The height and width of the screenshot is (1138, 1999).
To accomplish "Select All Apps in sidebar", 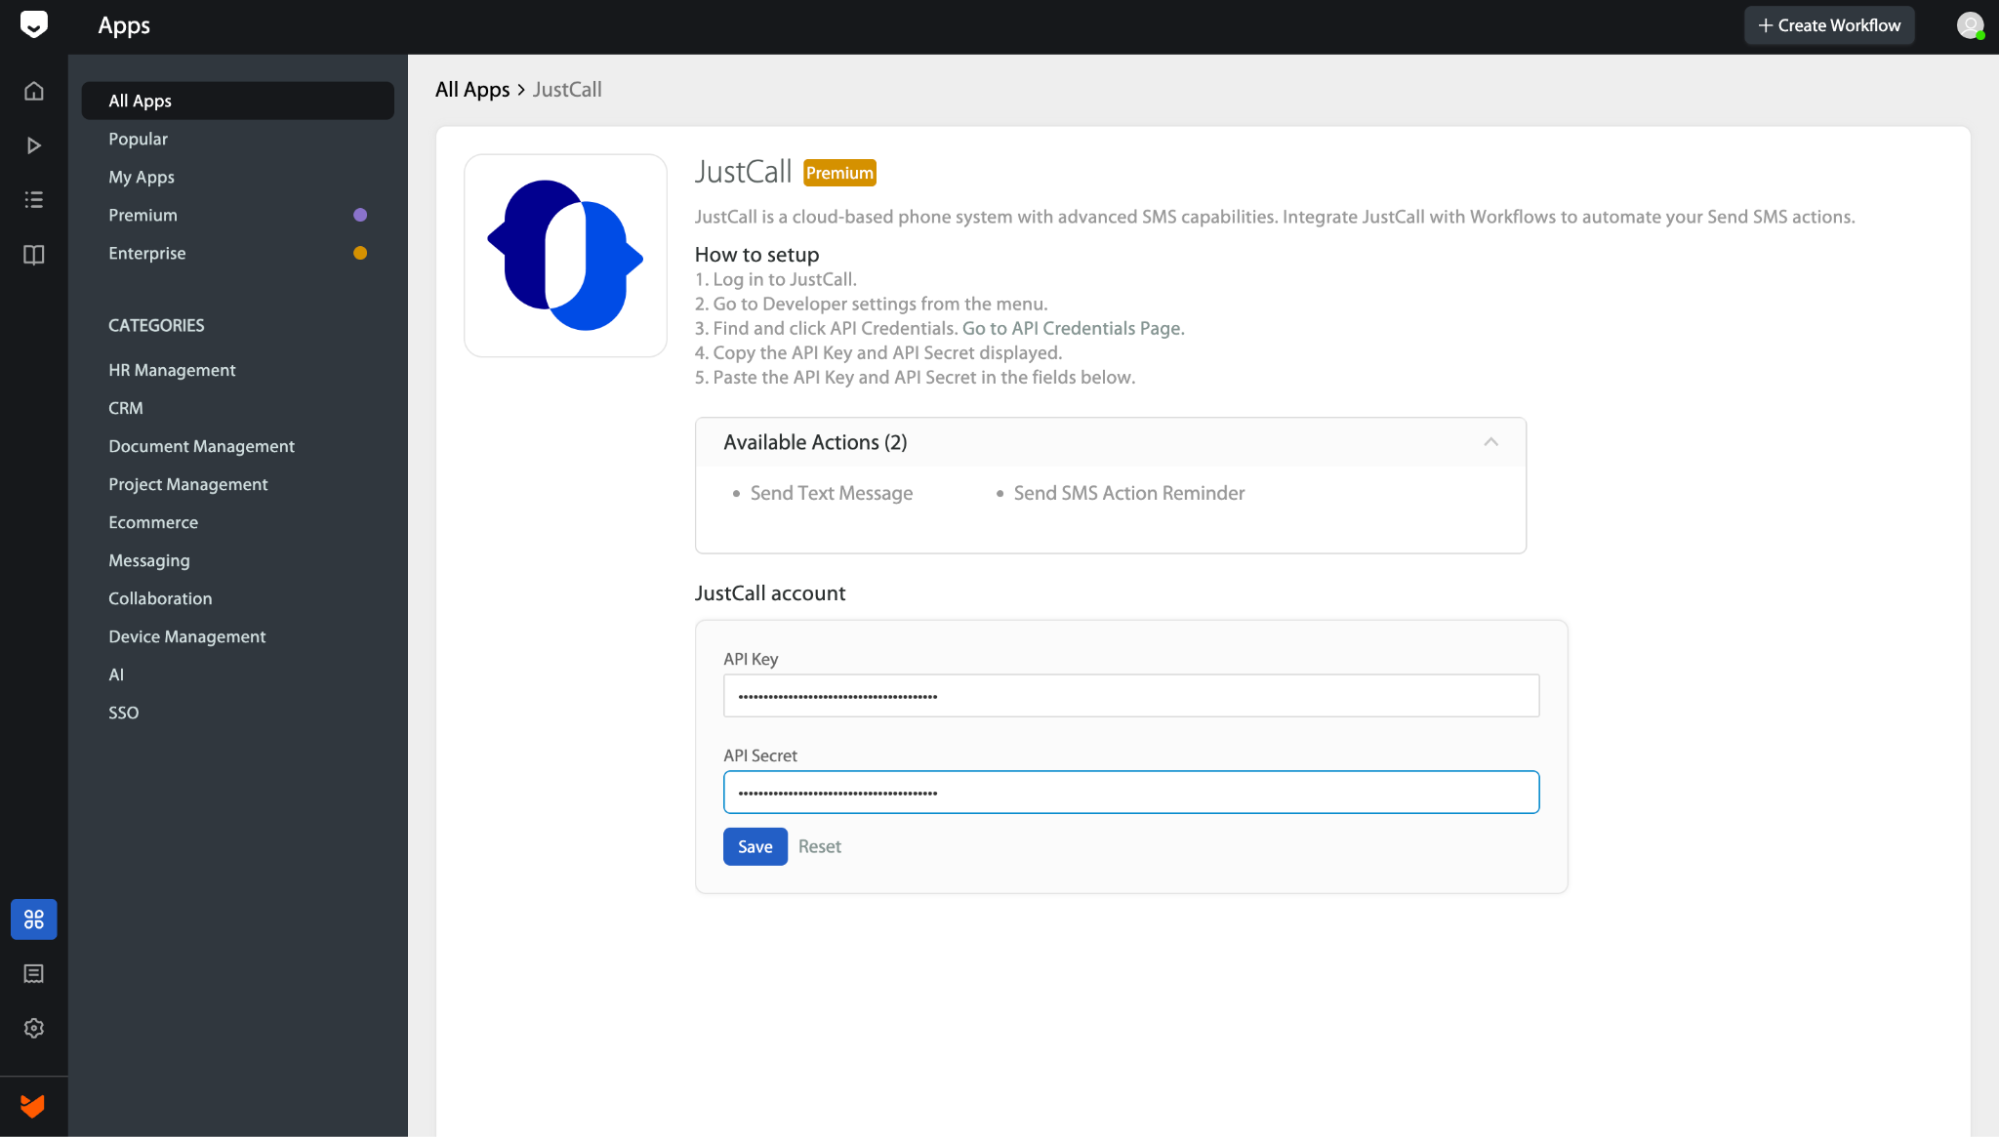I will click(x=238, y=101).
